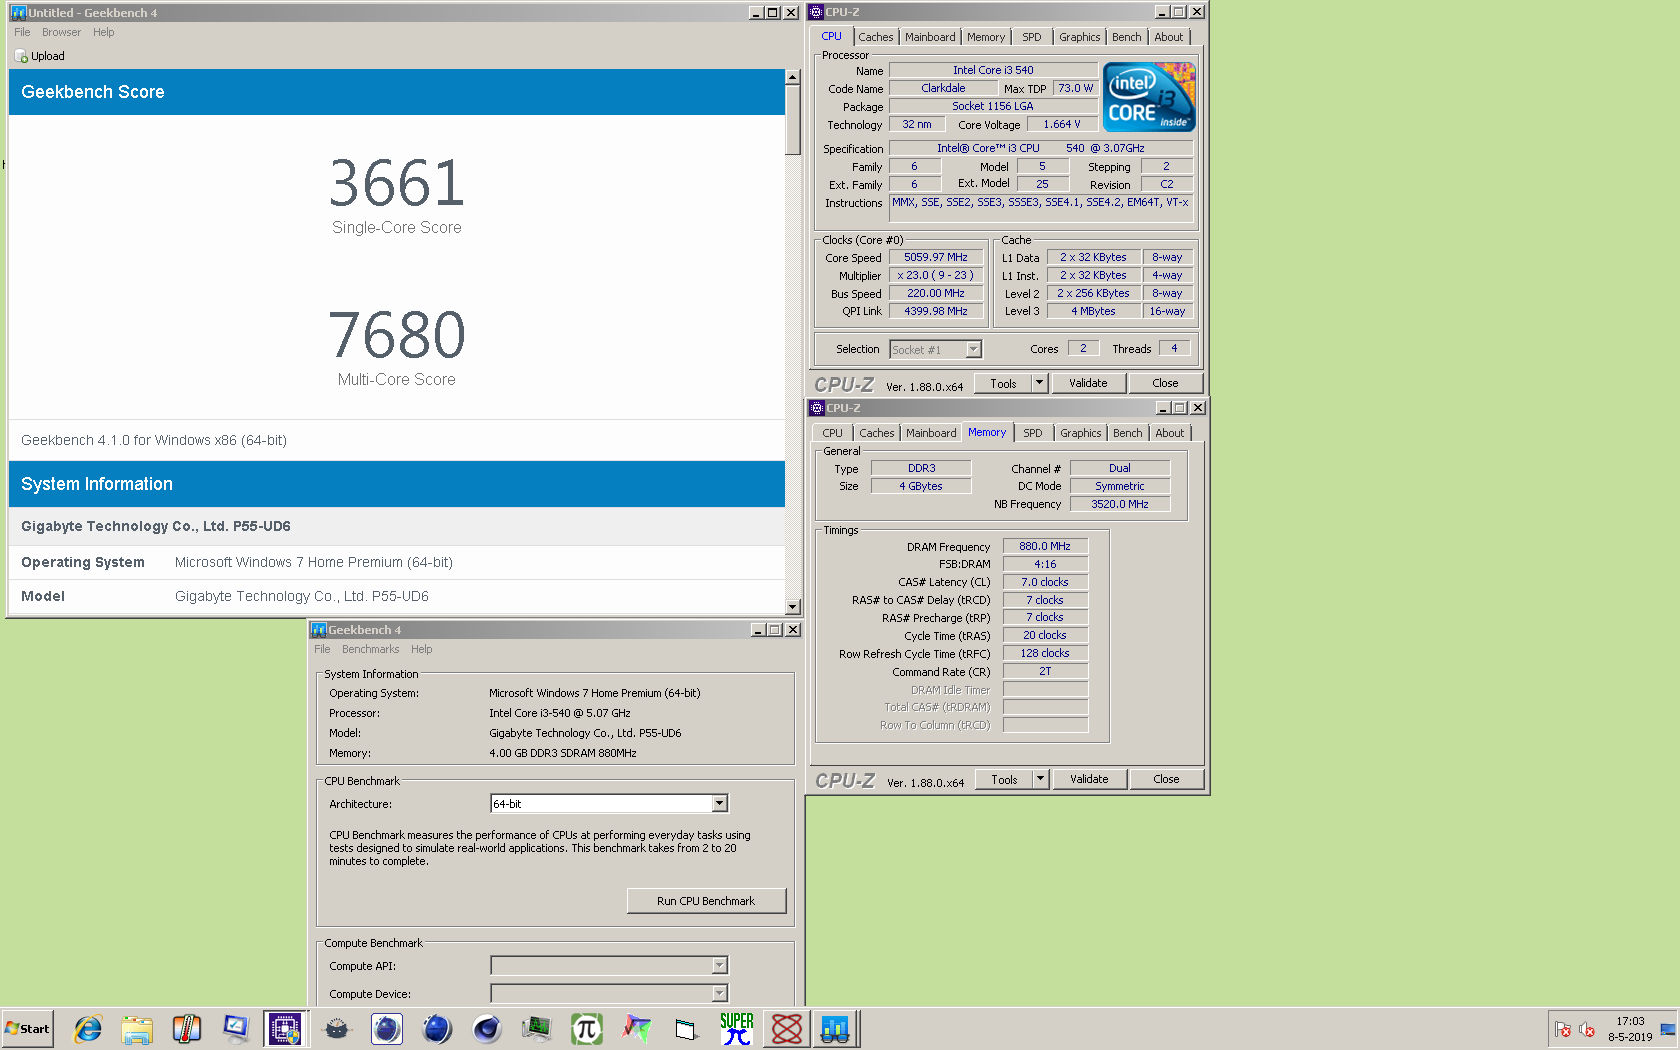Viewport: 1680px width, 1050px height.
Task: Switch to Caches tab in CPU-Z processor window
Action: point(876,37)
